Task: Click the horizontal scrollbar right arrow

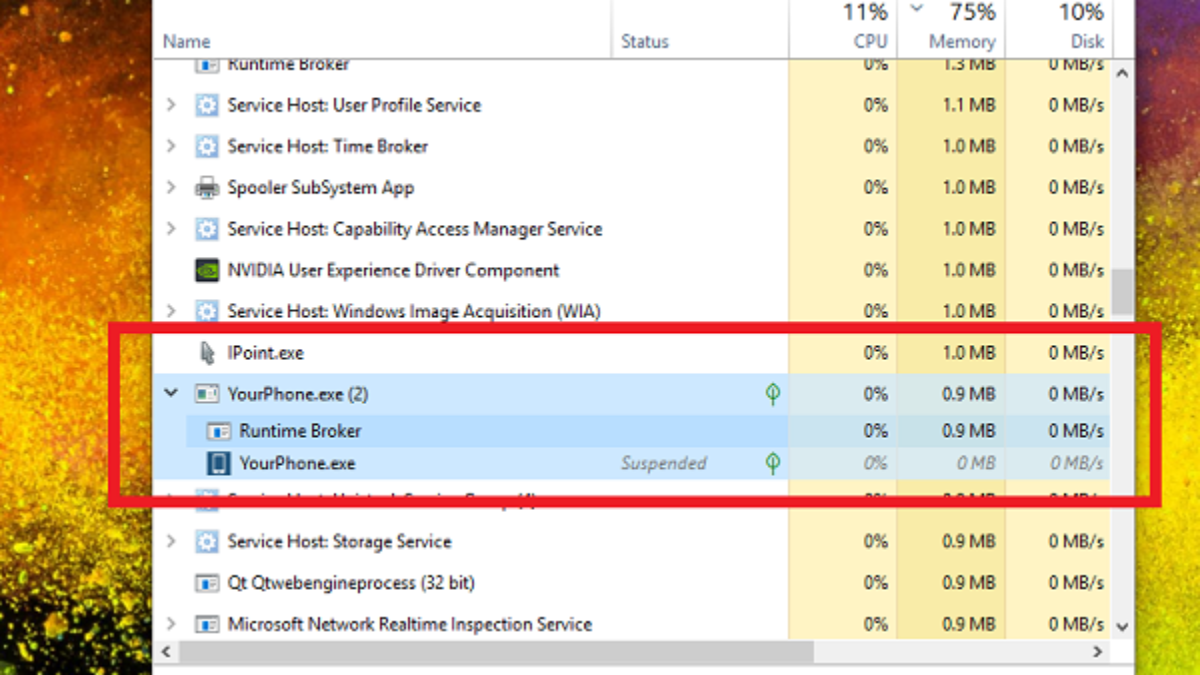Action: [x=1100, y=651]
